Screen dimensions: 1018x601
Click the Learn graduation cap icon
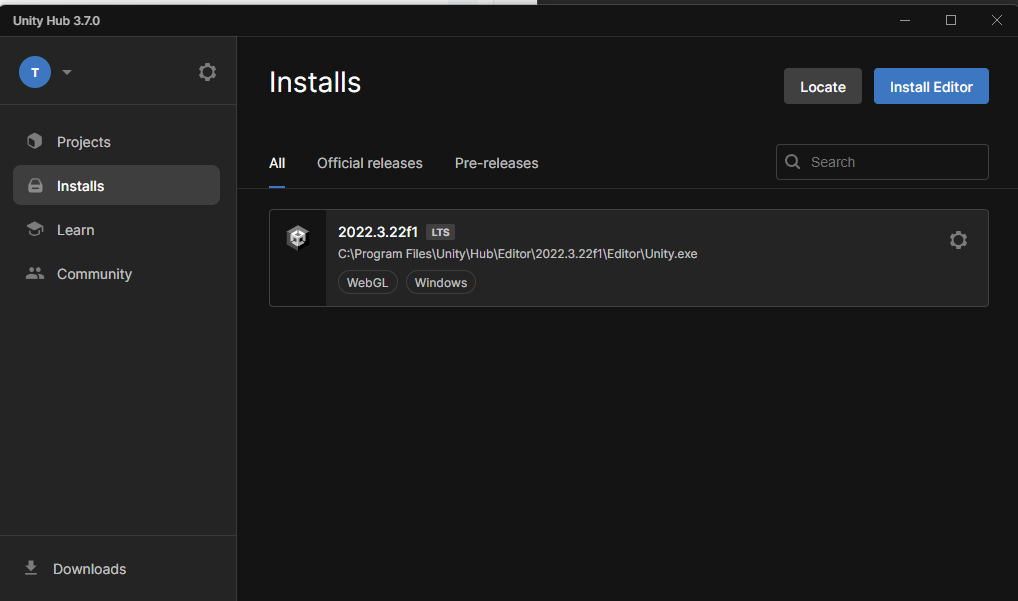pyautogui.click(x=35, y=229)
